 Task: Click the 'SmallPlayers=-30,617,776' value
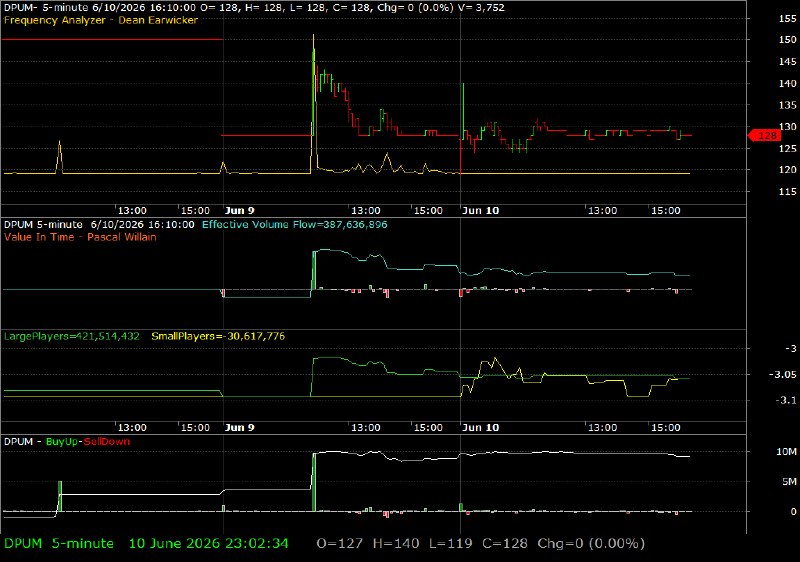point(218,337)
